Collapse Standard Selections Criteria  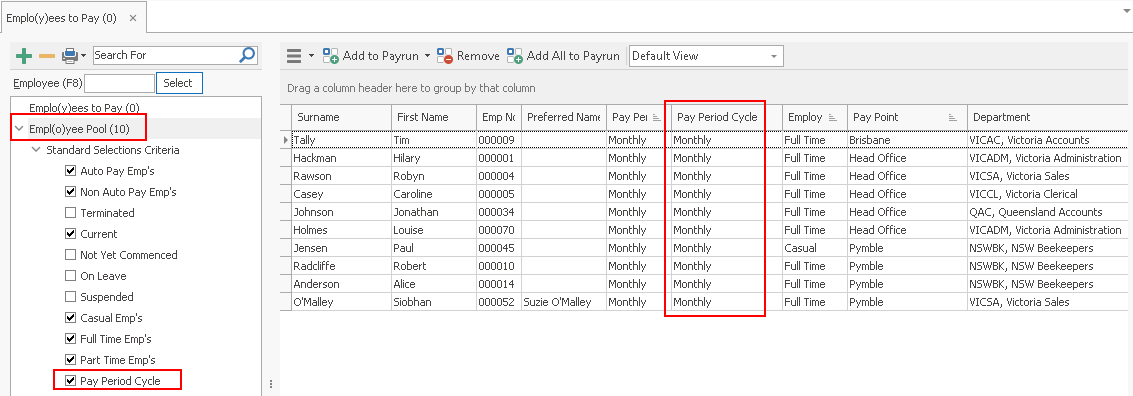[36, 150]
